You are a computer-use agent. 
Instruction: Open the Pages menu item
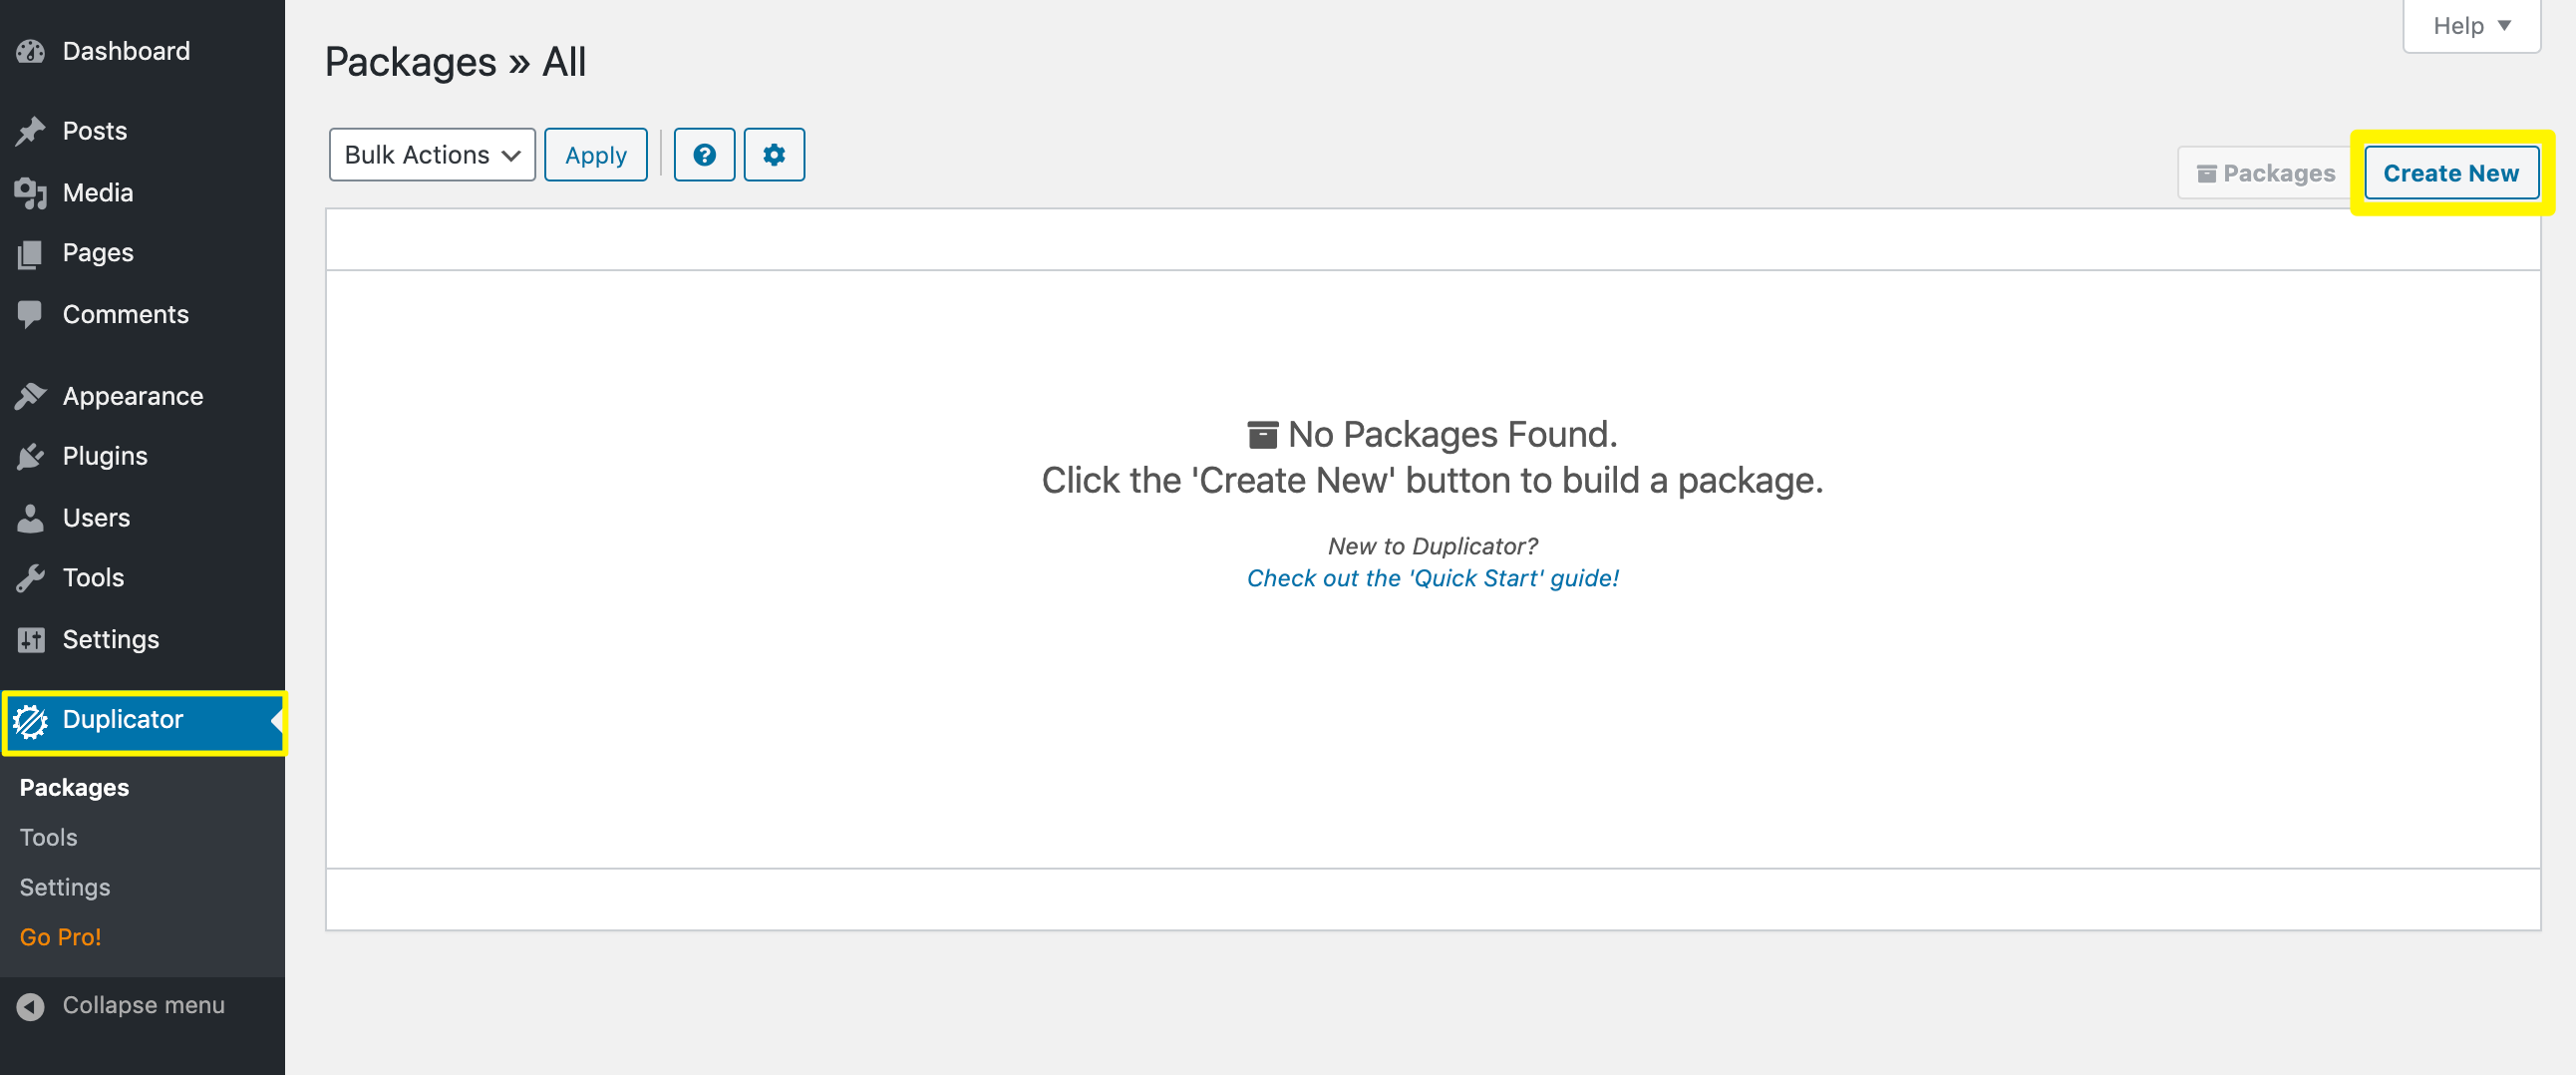click(98, 253)
